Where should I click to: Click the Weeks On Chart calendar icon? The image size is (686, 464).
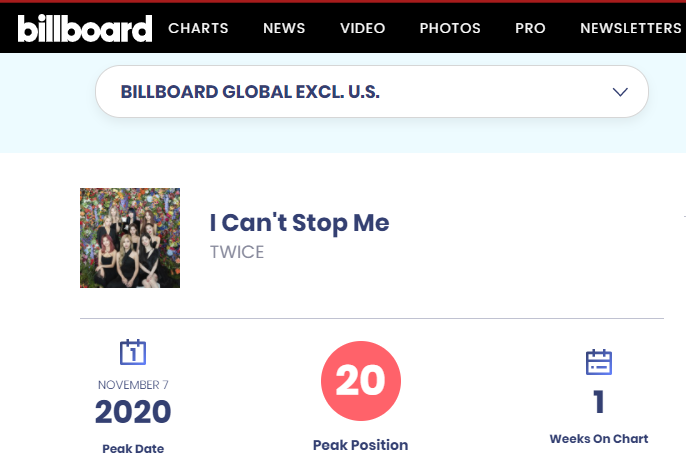[x=598, y=361]
